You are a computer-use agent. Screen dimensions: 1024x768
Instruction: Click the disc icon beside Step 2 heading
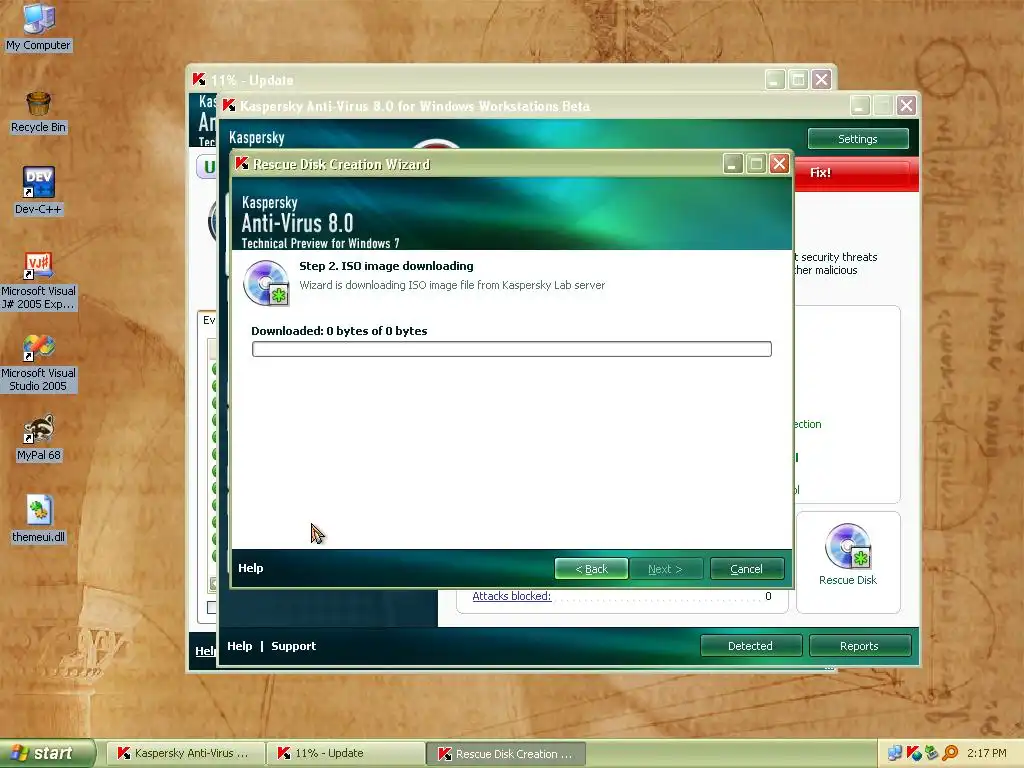[266, 283]
